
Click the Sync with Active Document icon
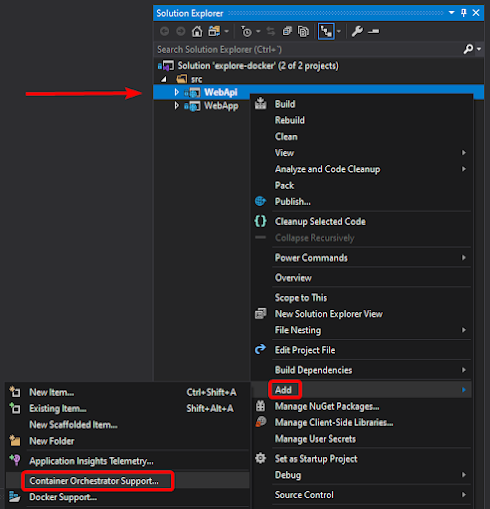[x=271, y=32]
